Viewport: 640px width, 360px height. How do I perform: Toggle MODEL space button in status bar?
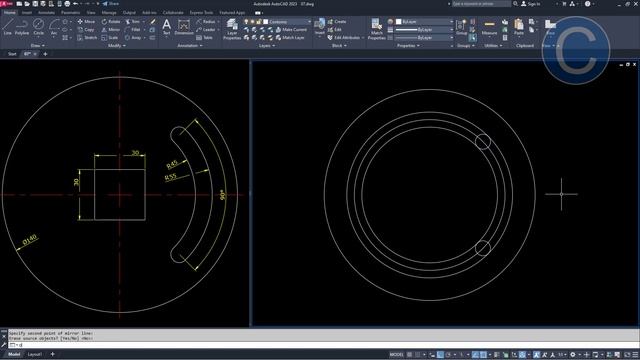[396, 355]
